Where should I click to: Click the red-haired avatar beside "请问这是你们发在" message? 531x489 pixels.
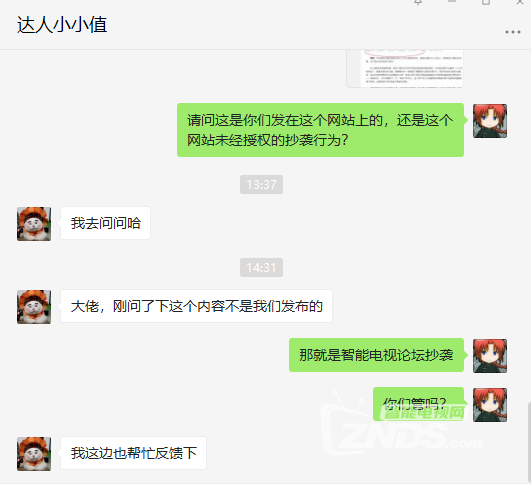click(x=490, y=121)
